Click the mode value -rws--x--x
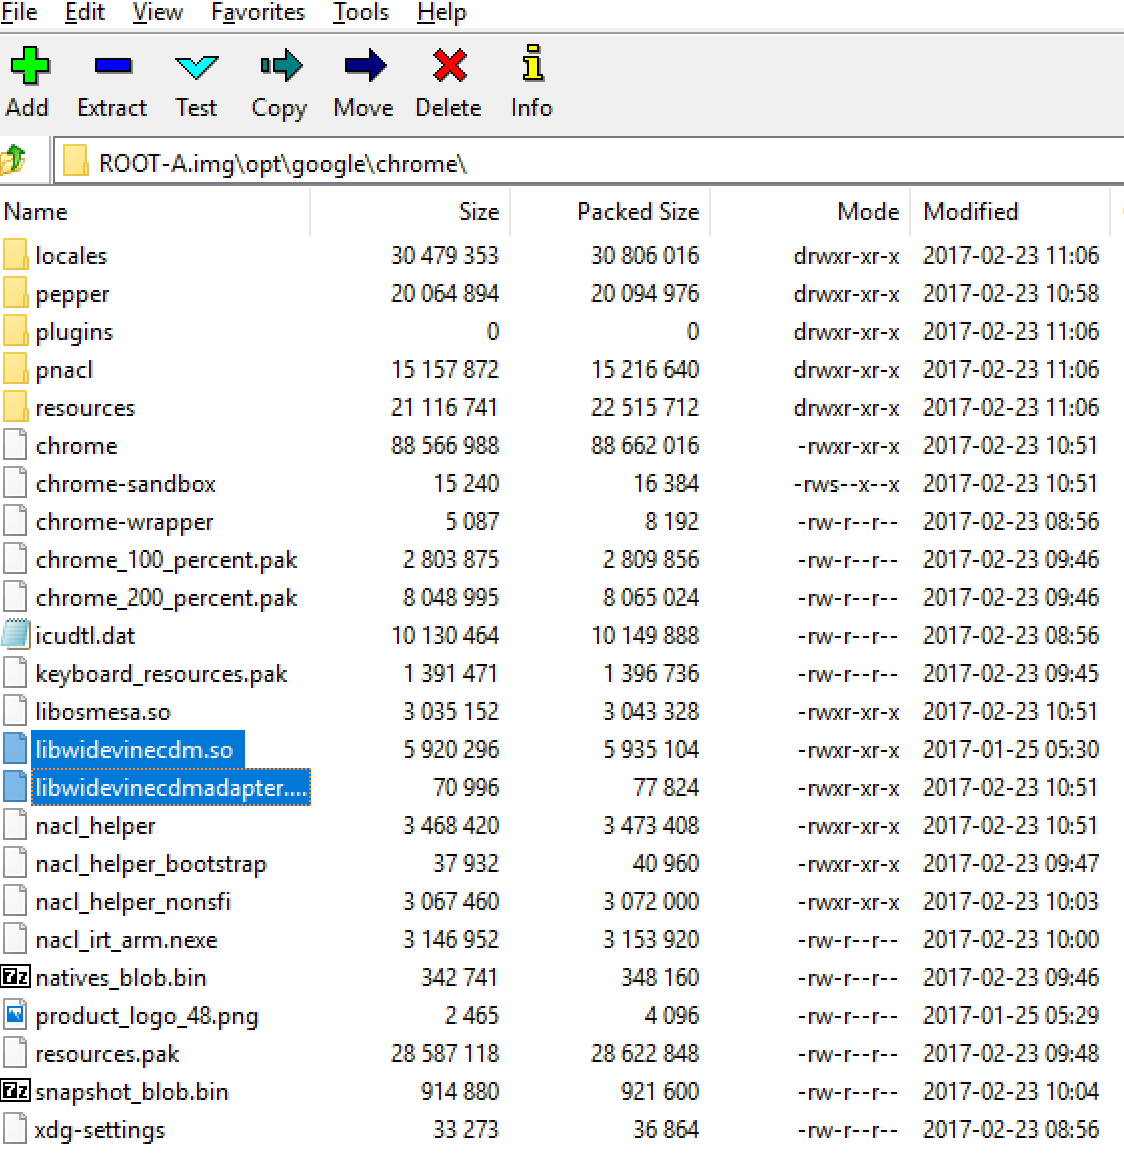This screenshot has width=1124, height=1153. coord(846,484)
